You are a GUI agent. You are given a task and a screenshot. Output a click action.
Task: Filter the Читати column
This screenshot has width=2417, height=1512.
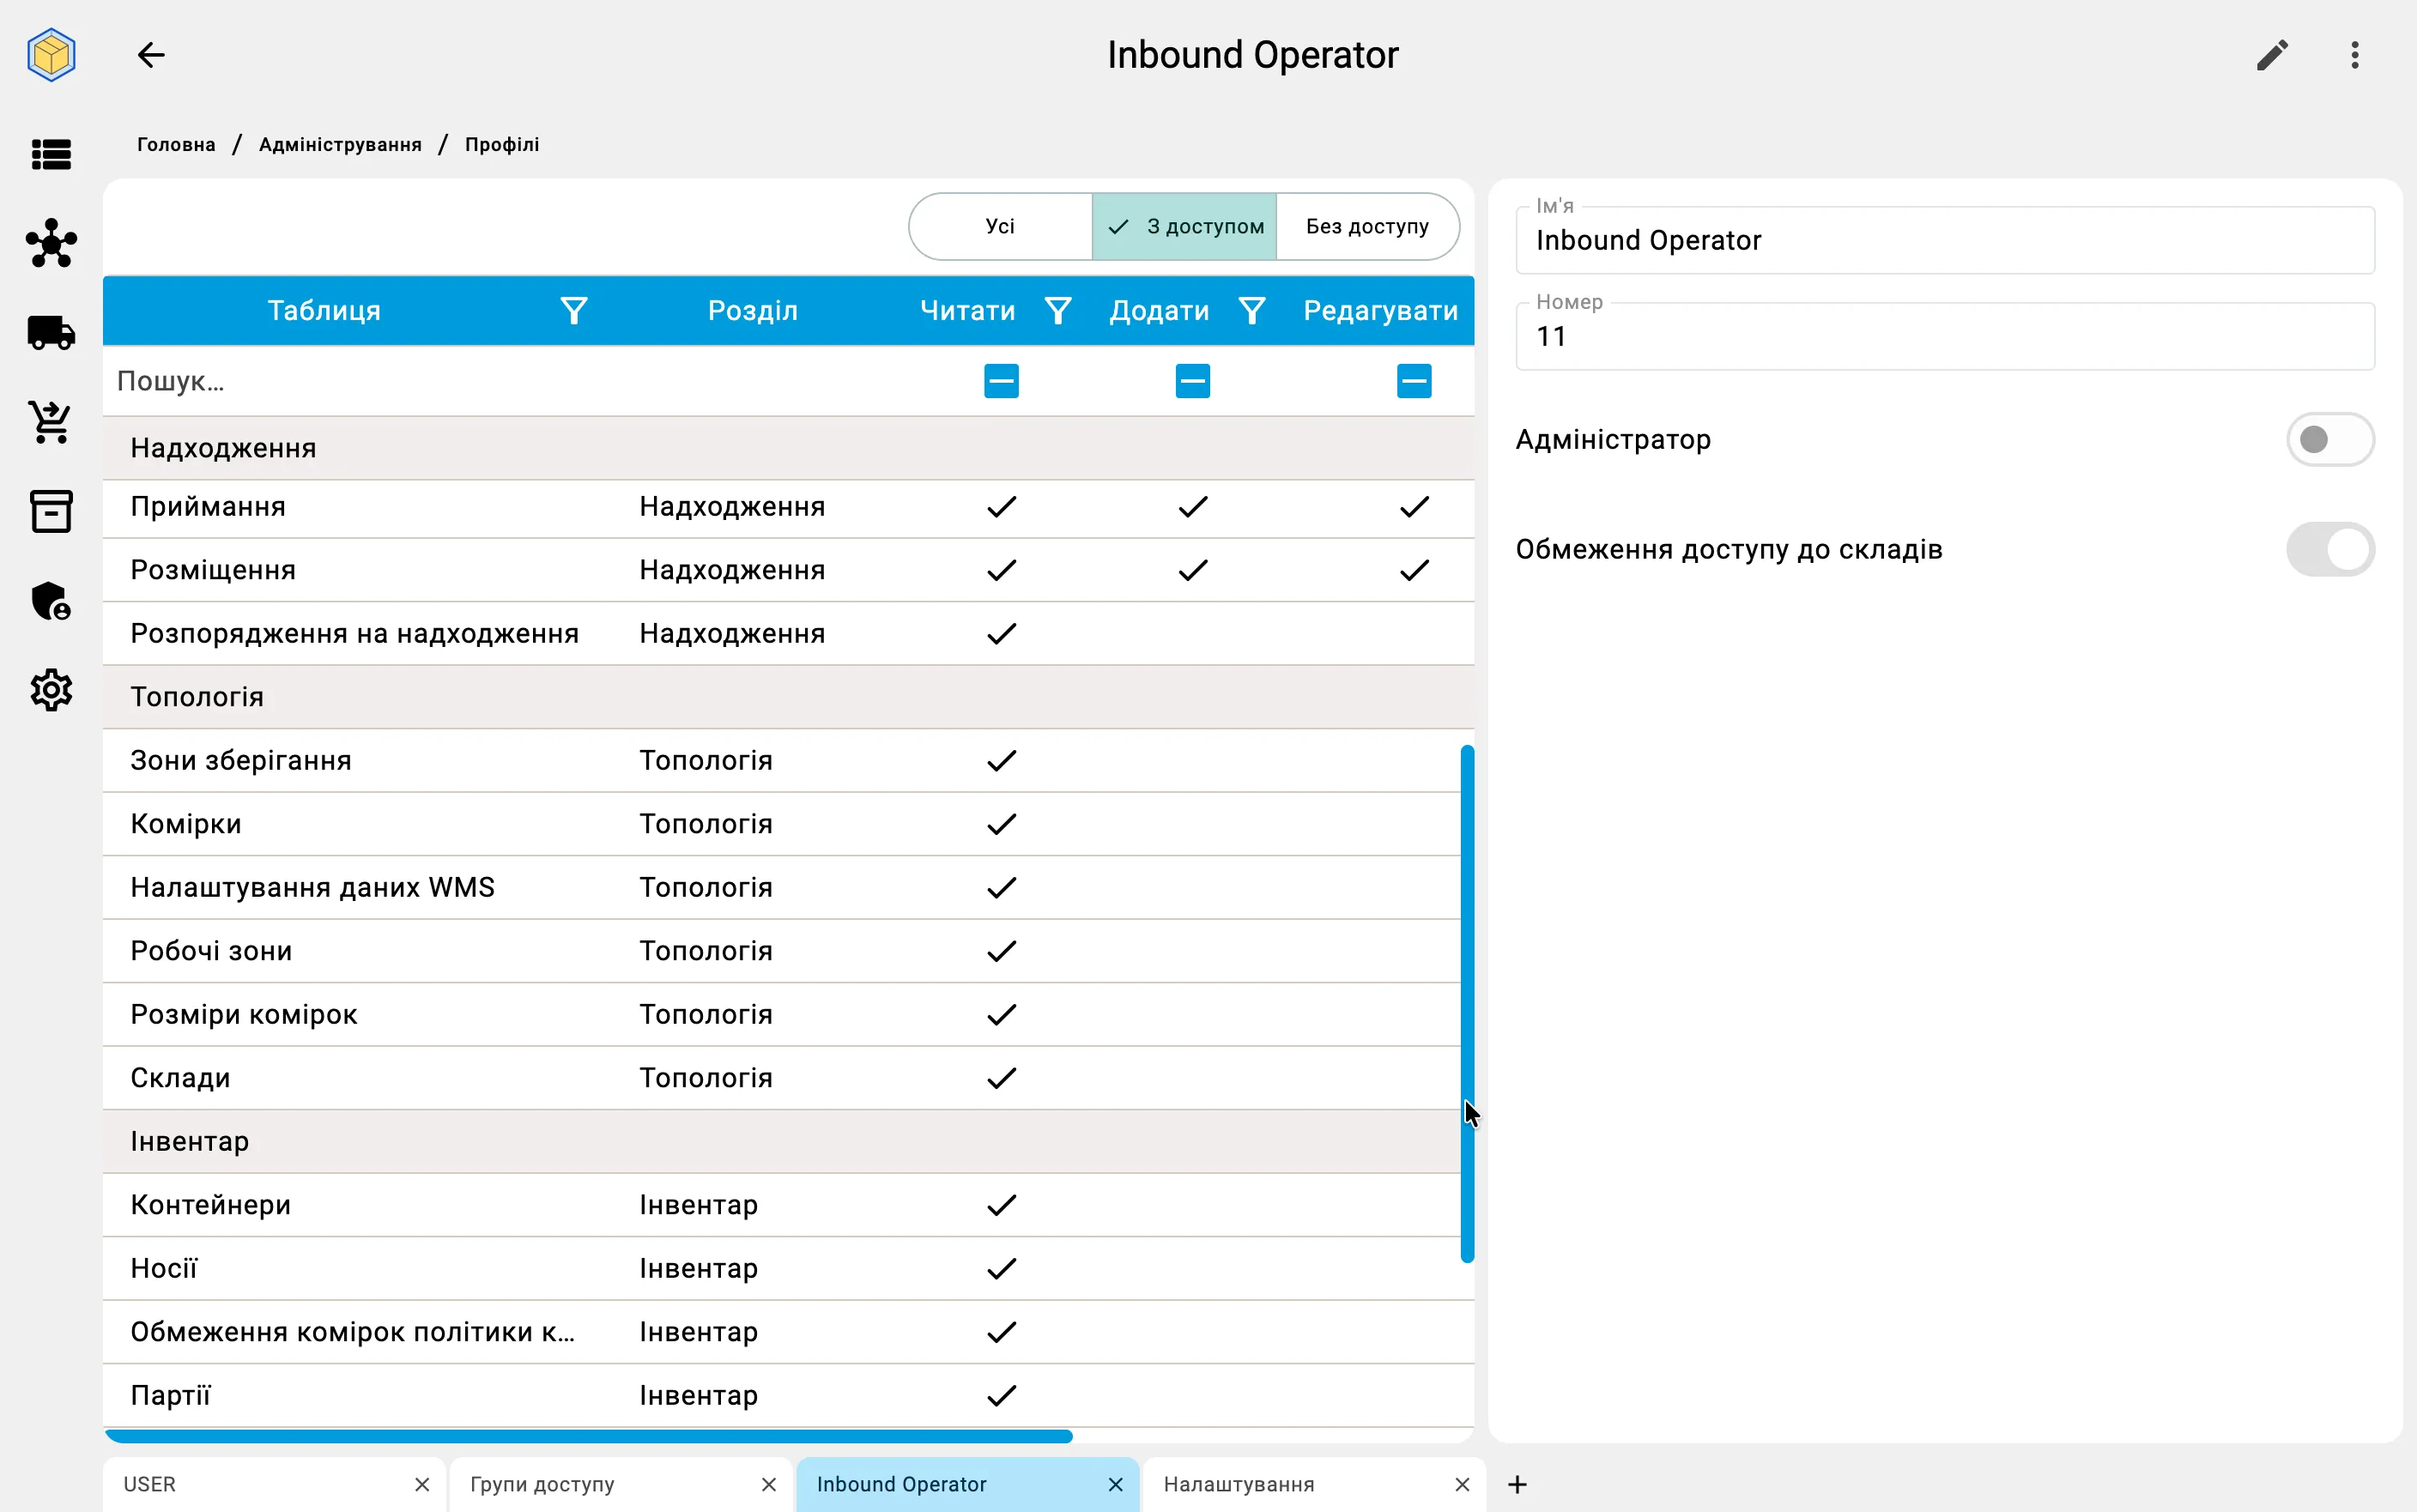tap(1058, 311)
